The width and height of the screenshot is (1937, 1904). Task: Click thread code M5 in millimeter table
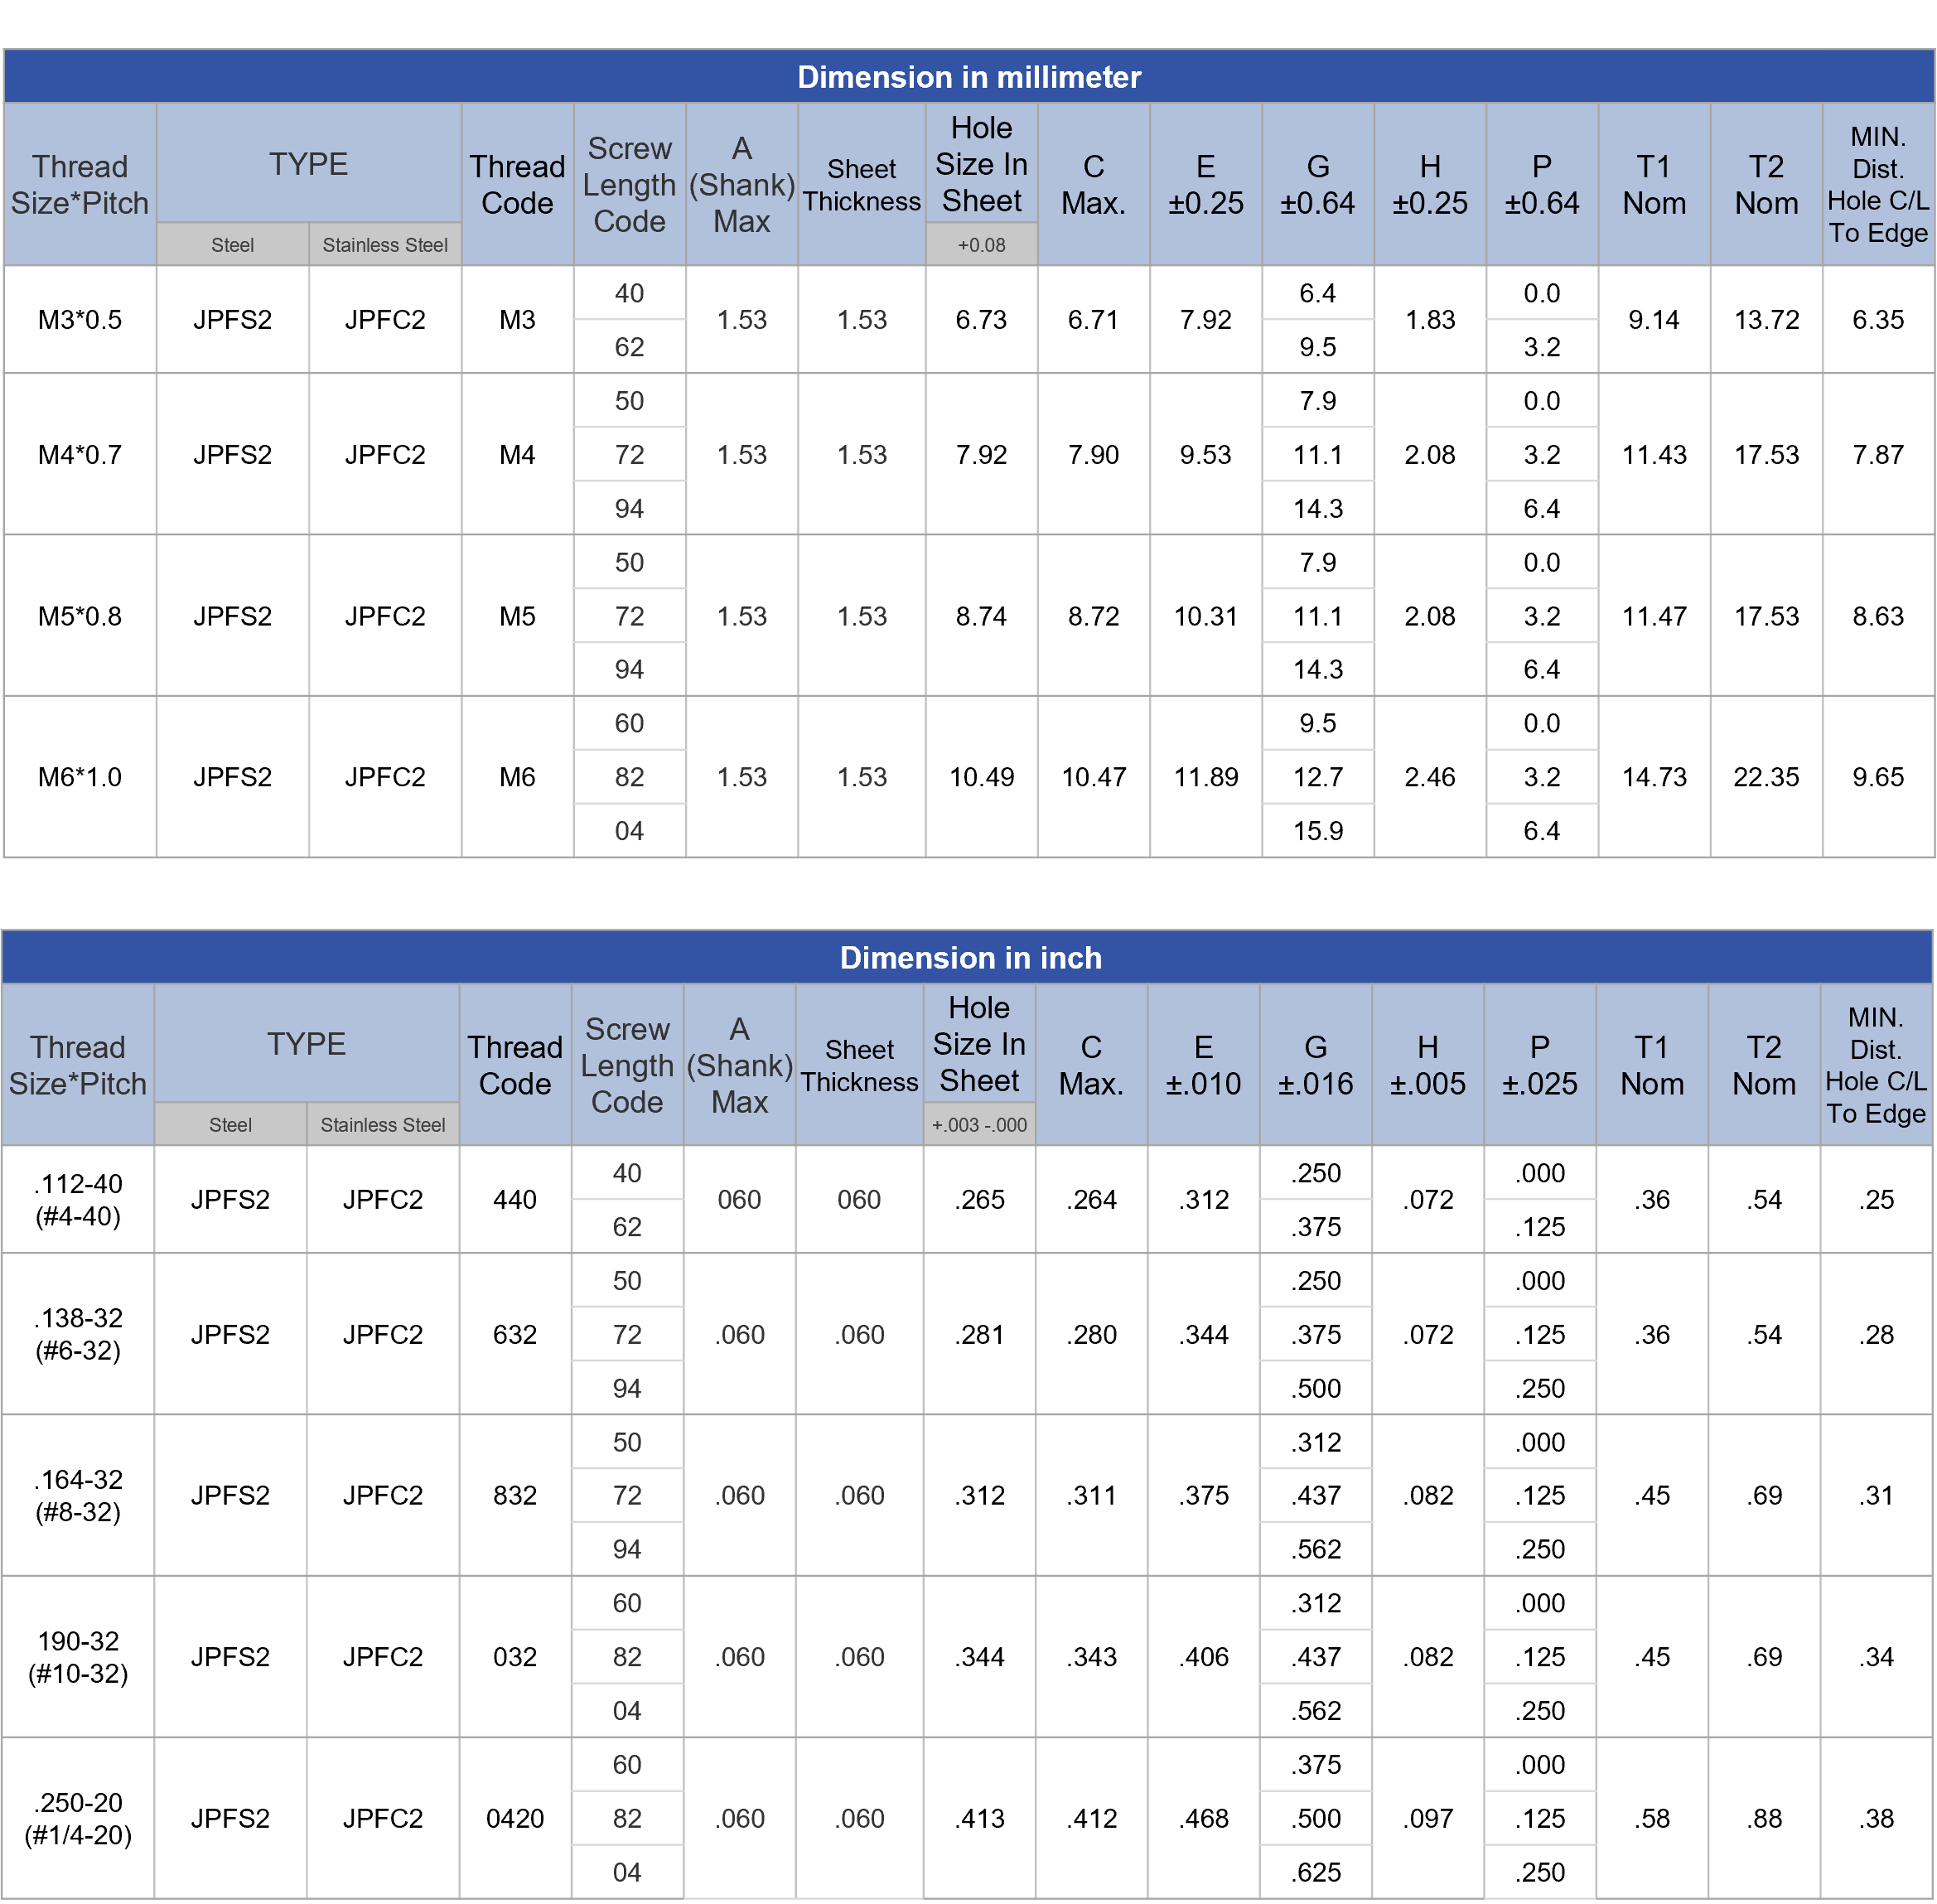click(517, 616)
